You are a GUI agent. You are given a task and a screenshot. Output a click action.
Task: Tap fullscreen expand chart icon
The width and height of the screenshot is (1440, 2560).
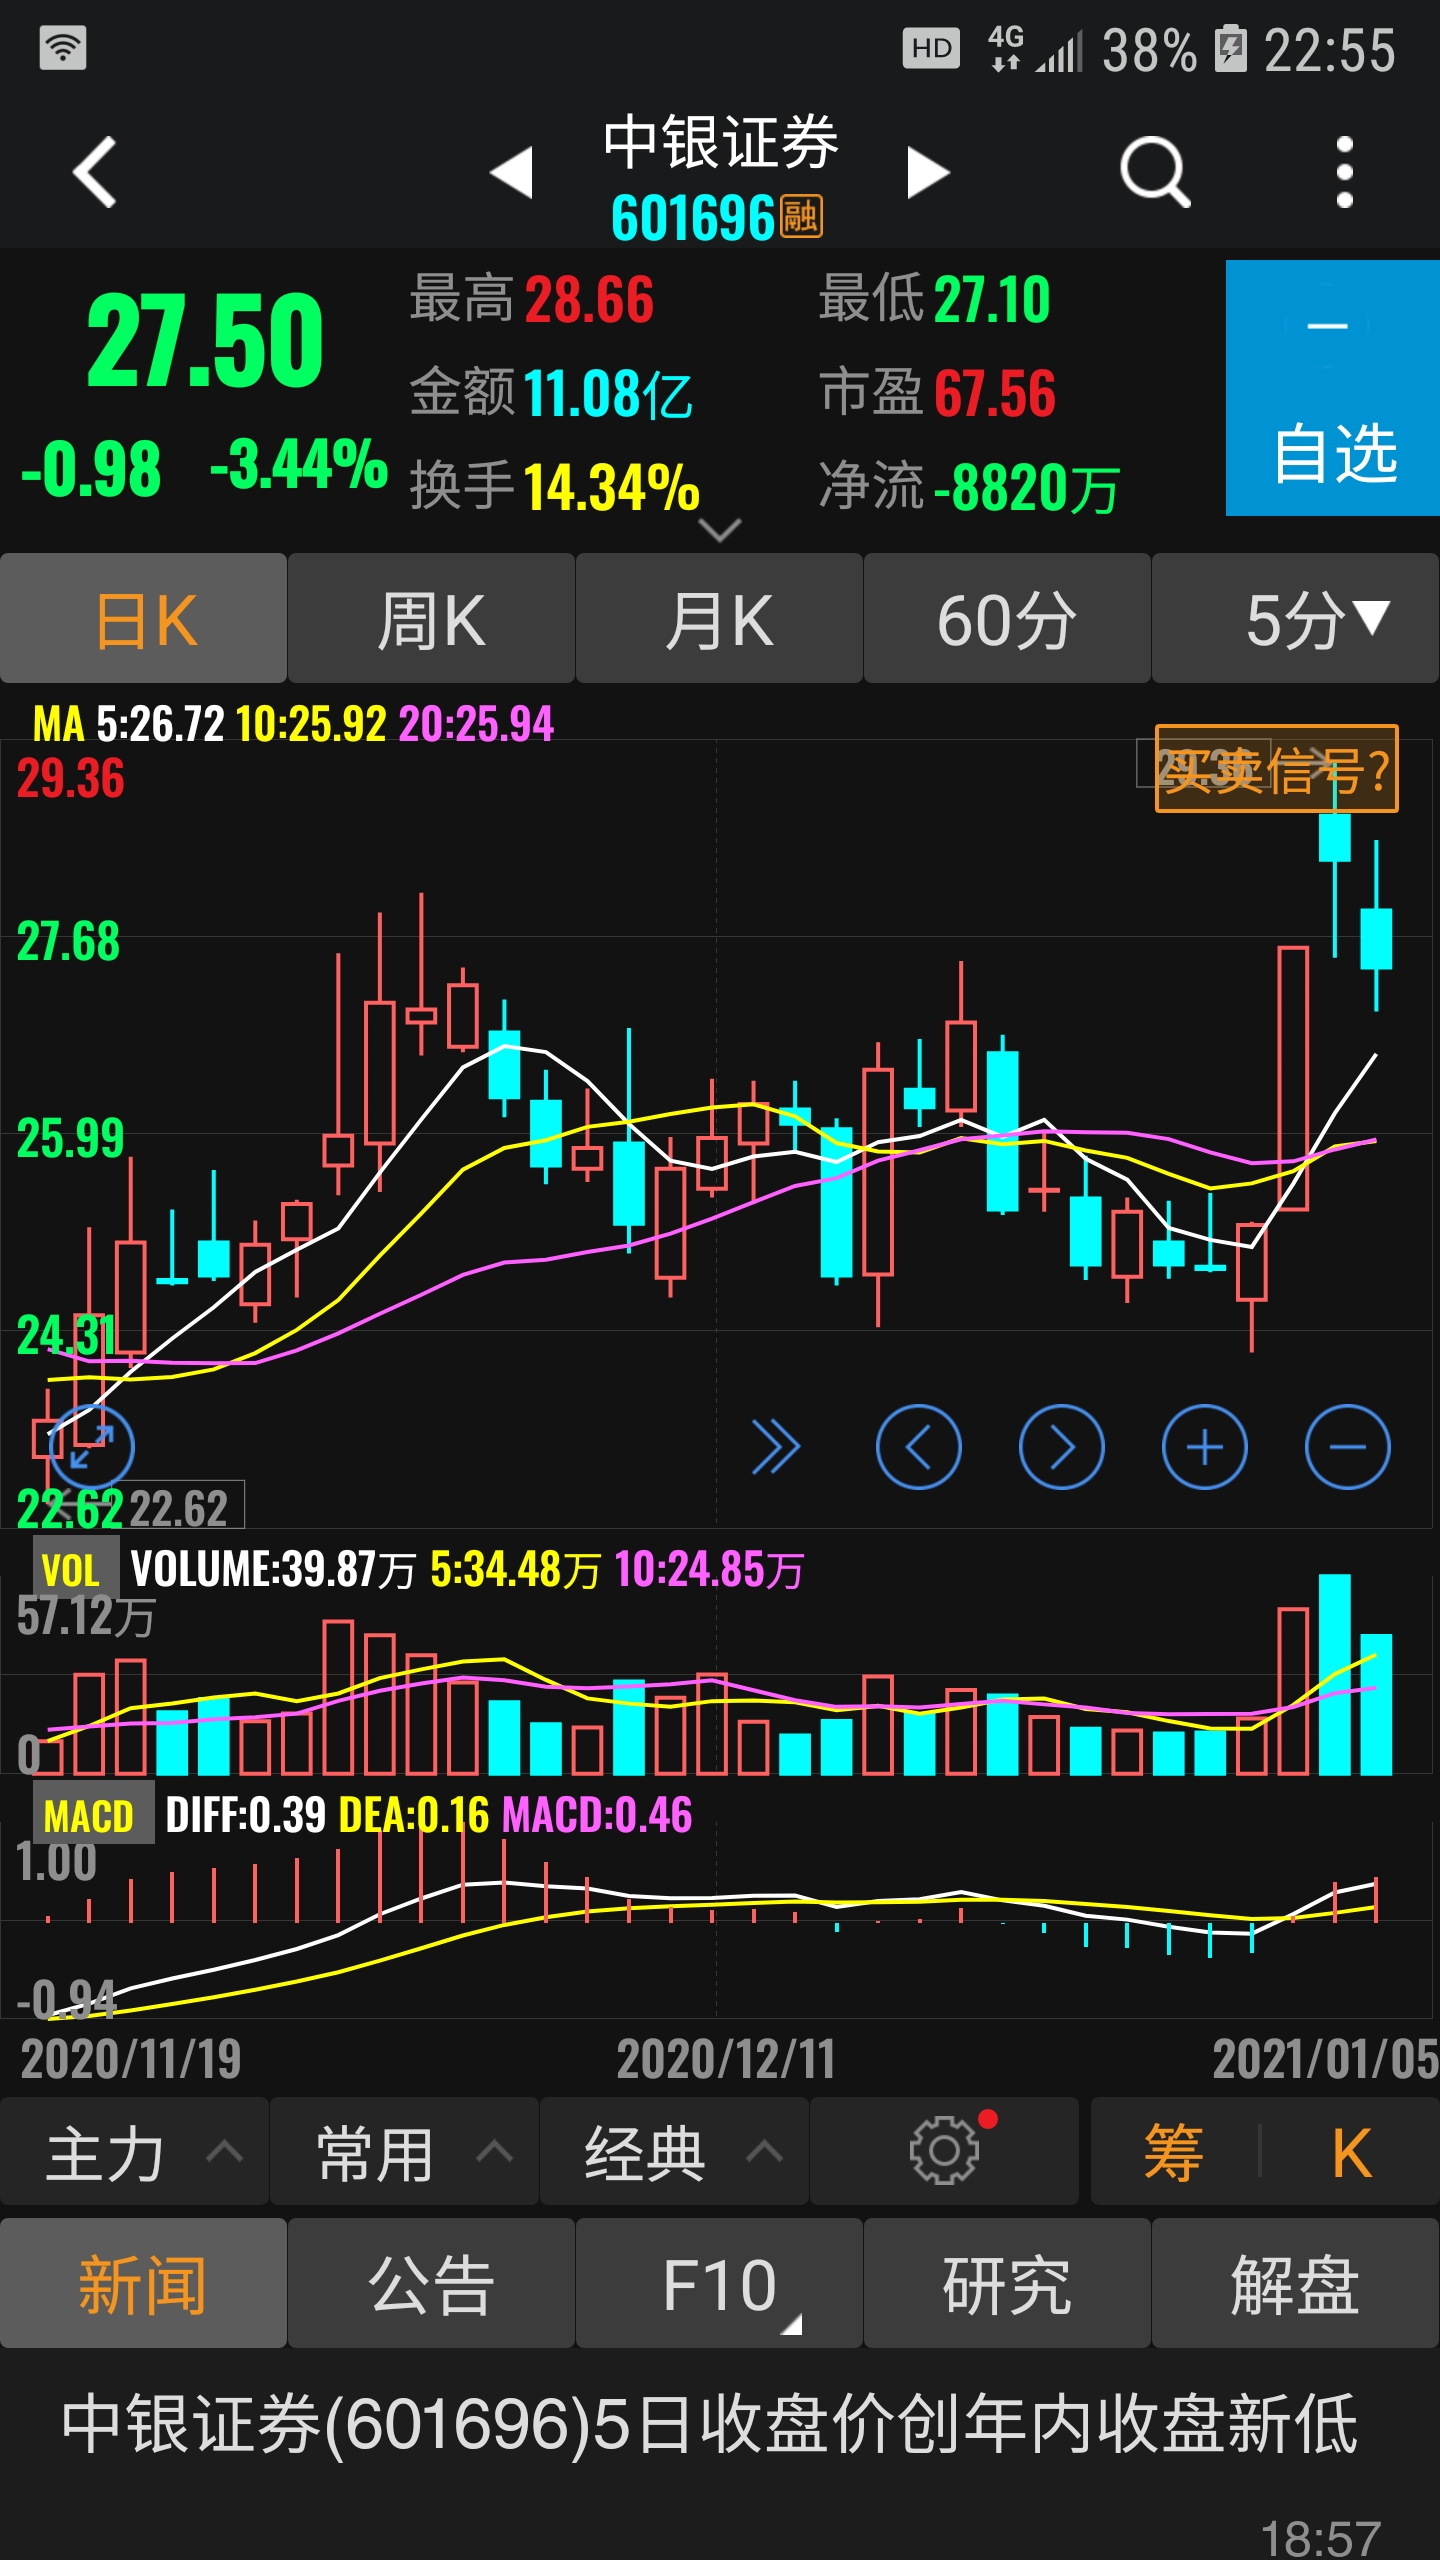coord(91,1447)
